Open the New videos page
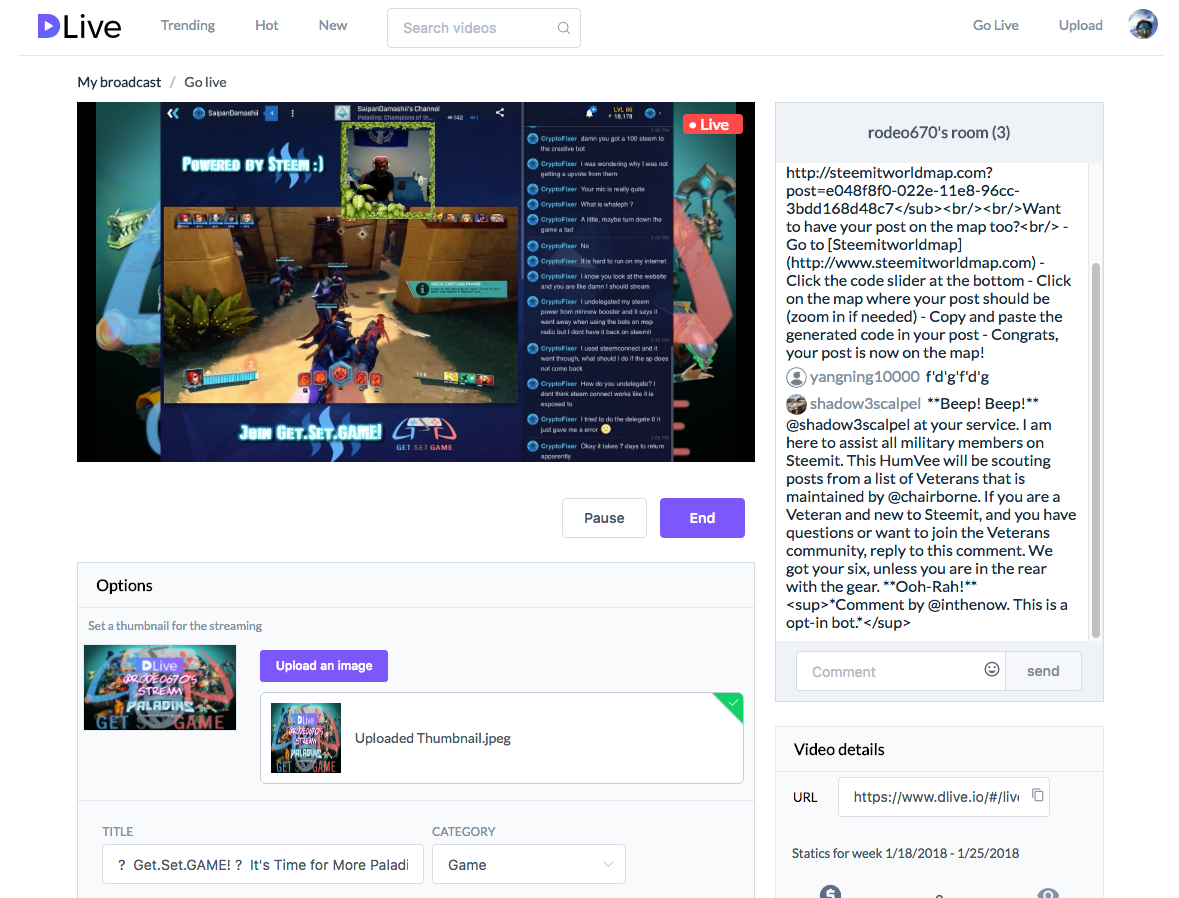 pyautogui.click(x=332, y=26)
